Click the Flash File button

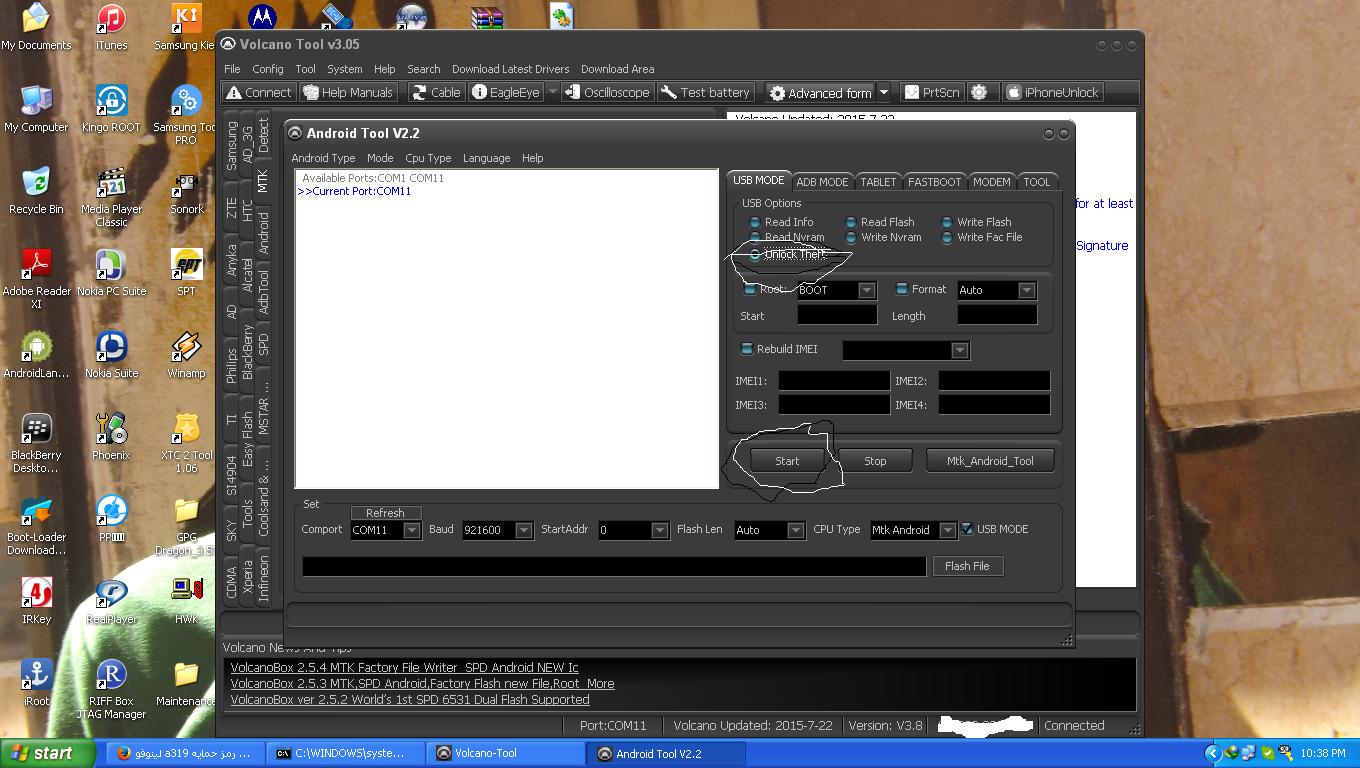[x=967, y=566]
